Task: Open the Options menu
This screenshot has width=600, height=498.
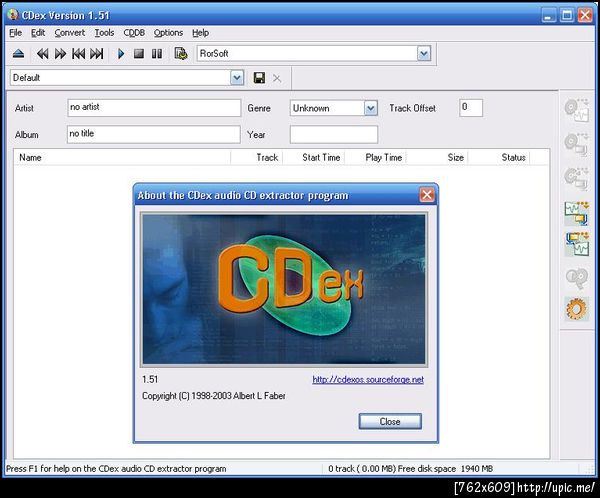Action: (x=168, y=33)
